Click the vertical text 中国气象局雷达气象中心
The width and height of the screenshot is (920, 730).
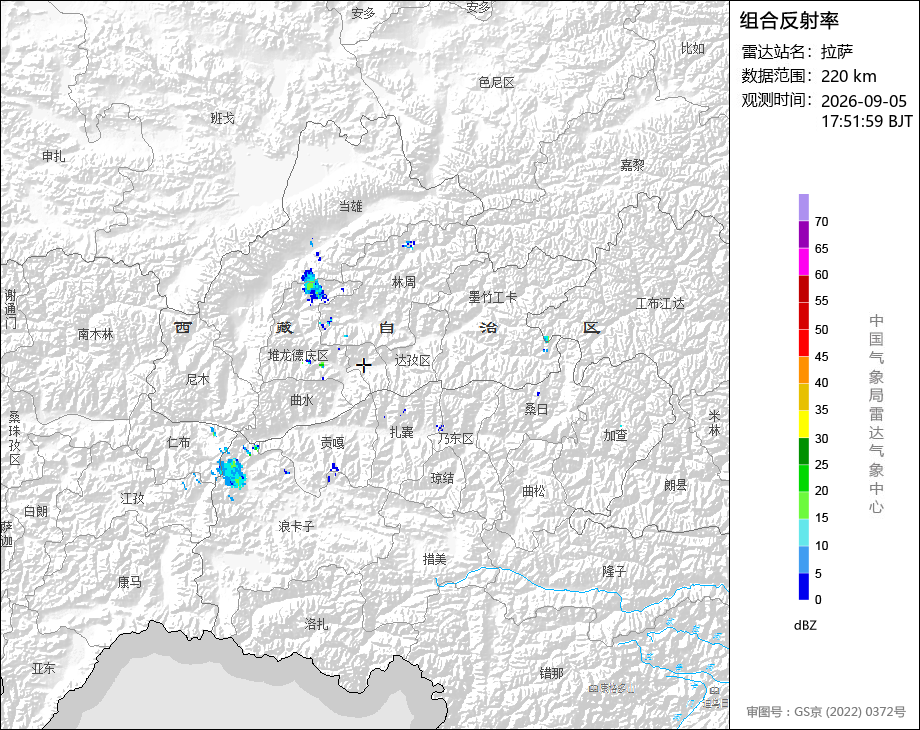[x=876, y=414]
